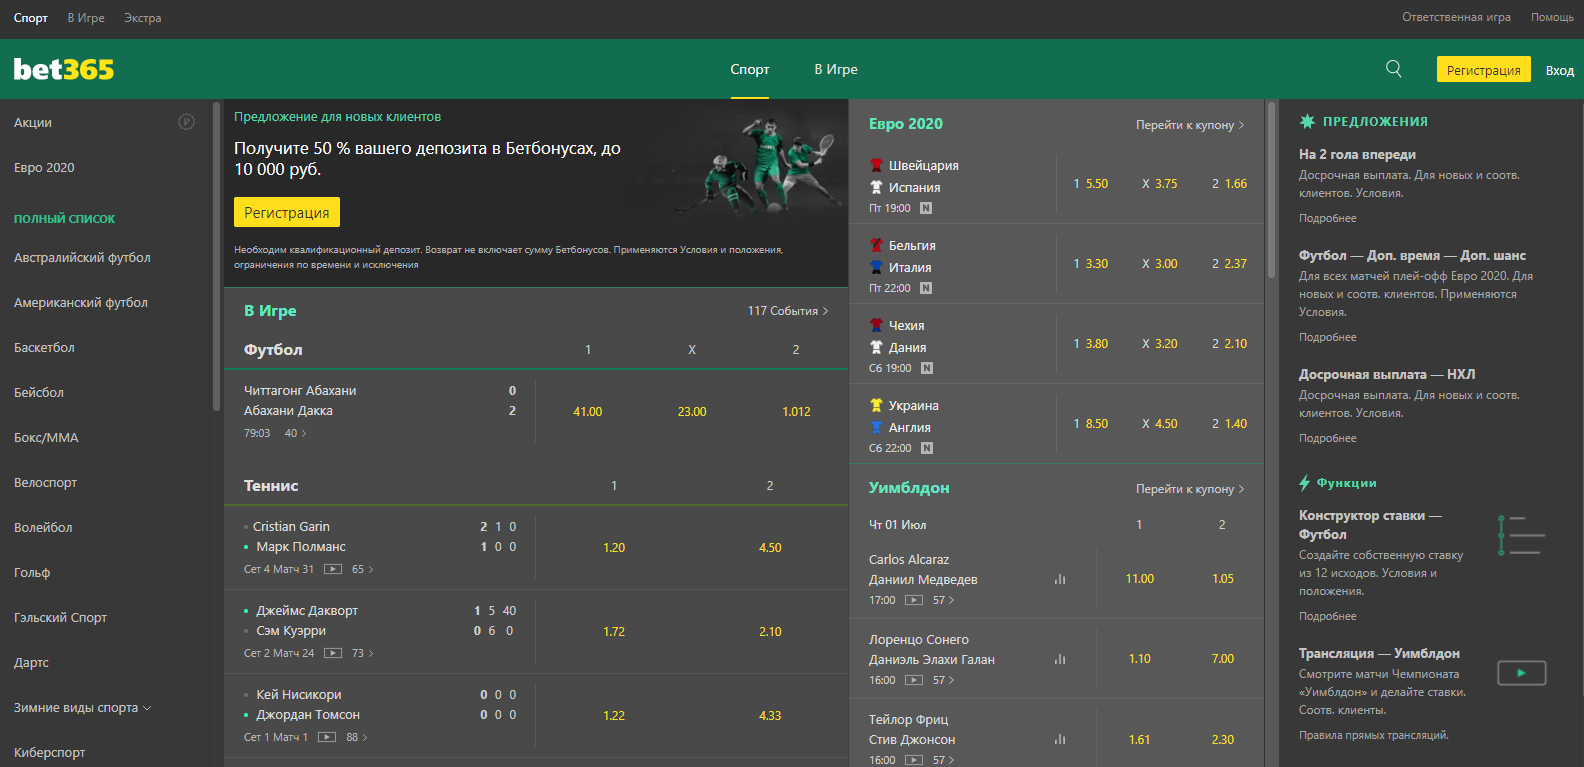
Task: Open Уимблдон Перейти к купону link
Action: tap(1190, 489)
